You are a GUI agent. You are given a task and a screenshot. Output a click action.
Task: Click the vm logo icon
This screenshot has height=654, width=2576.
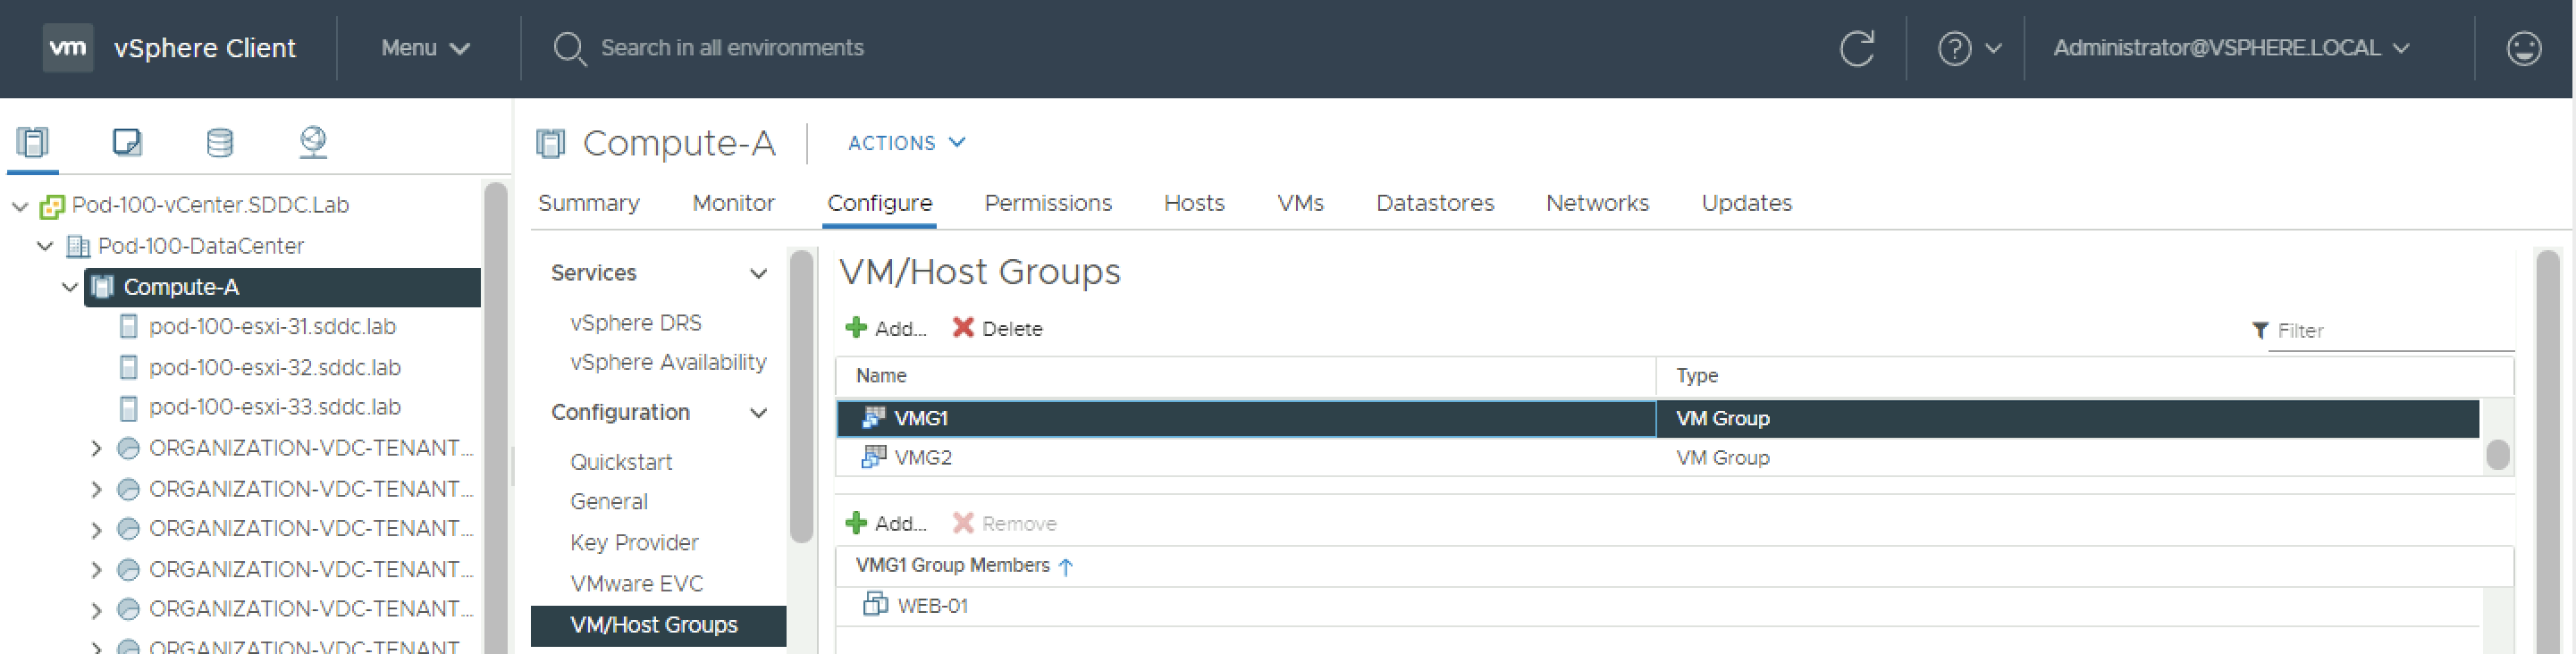68,48
